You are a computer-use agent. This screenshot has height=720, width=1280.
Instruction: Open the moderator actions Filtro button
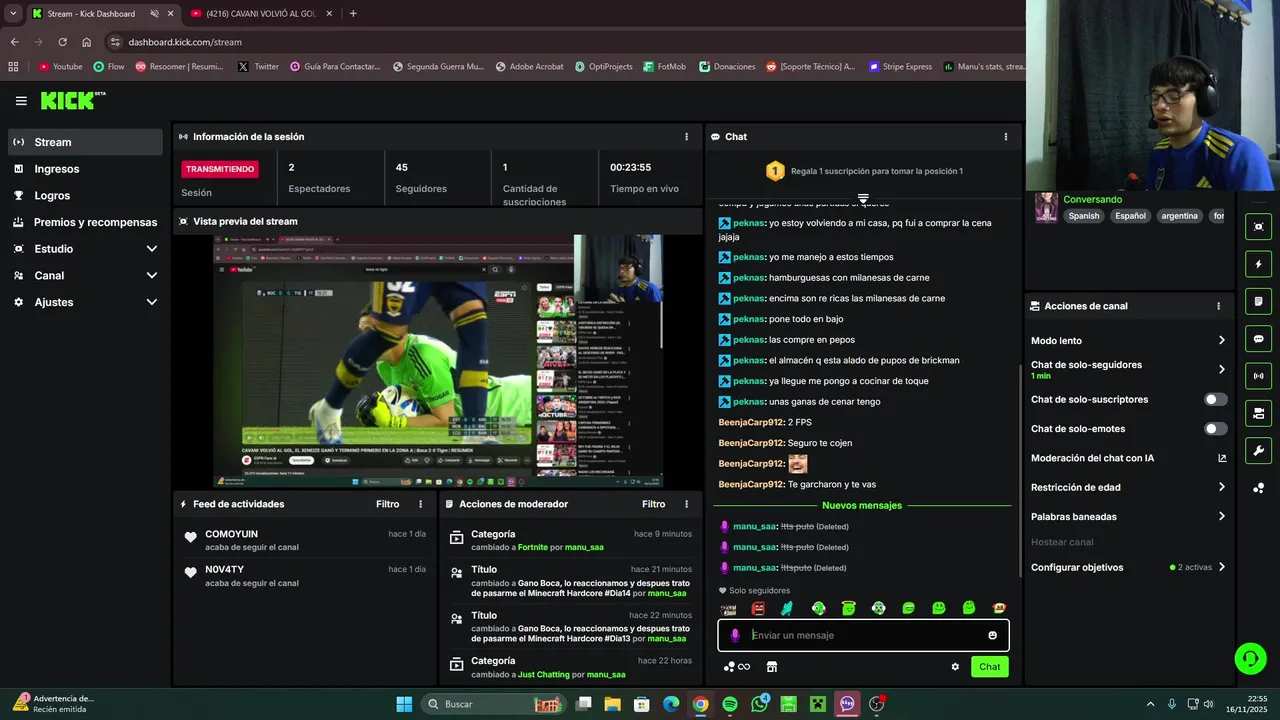coord(653,504)
